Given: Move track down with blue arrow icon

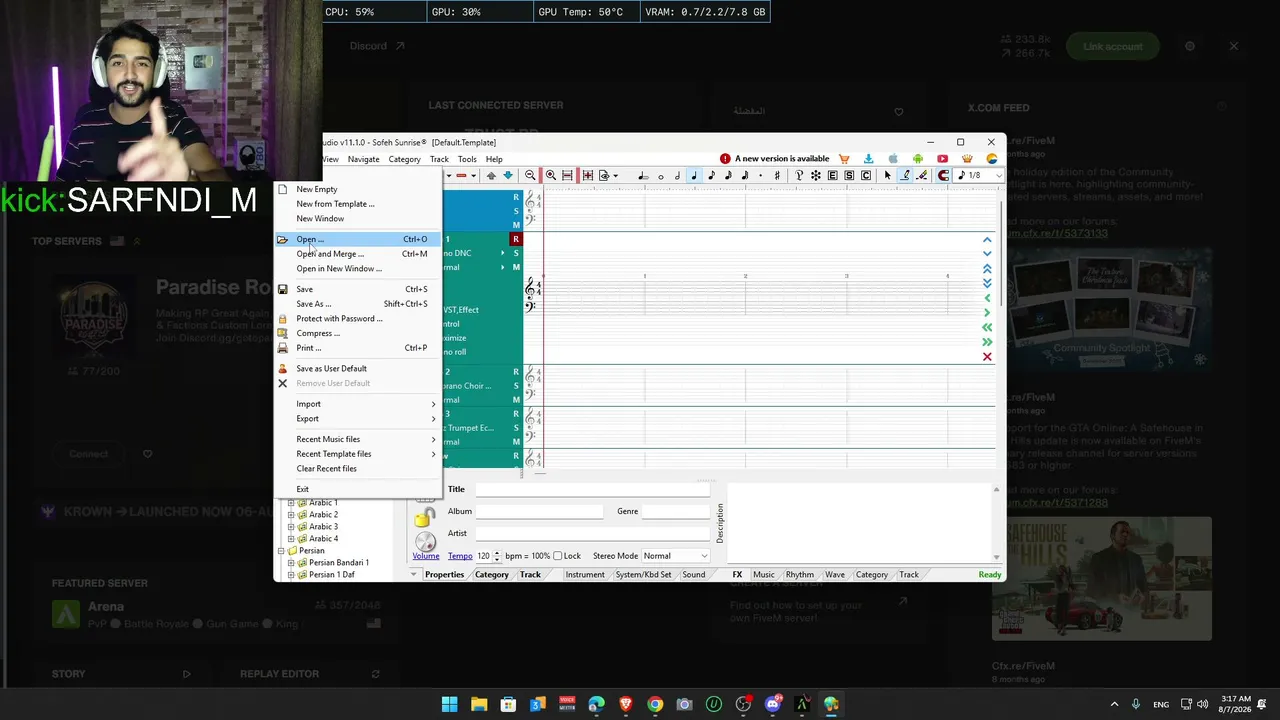Looking at the screenshot, I should 508,175.
